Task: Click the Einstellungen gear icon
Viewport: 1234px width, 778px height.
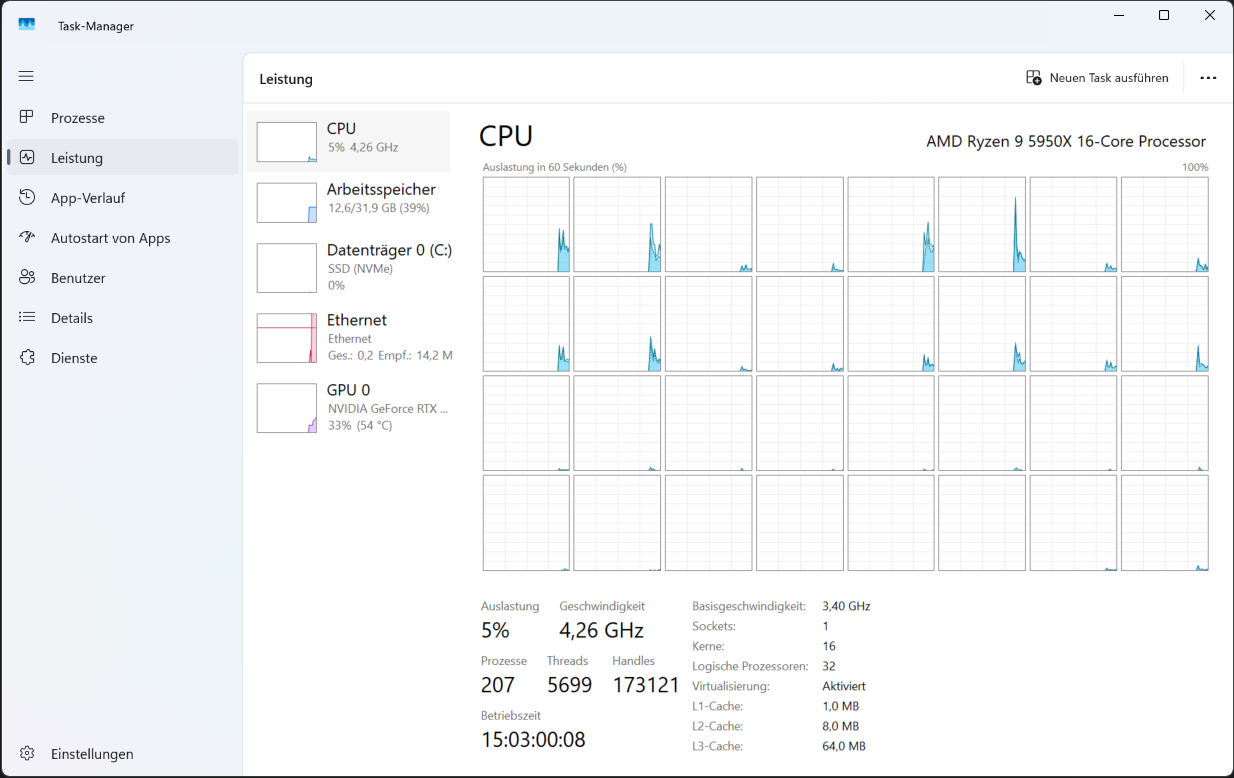Action: (x=27, y=753)
